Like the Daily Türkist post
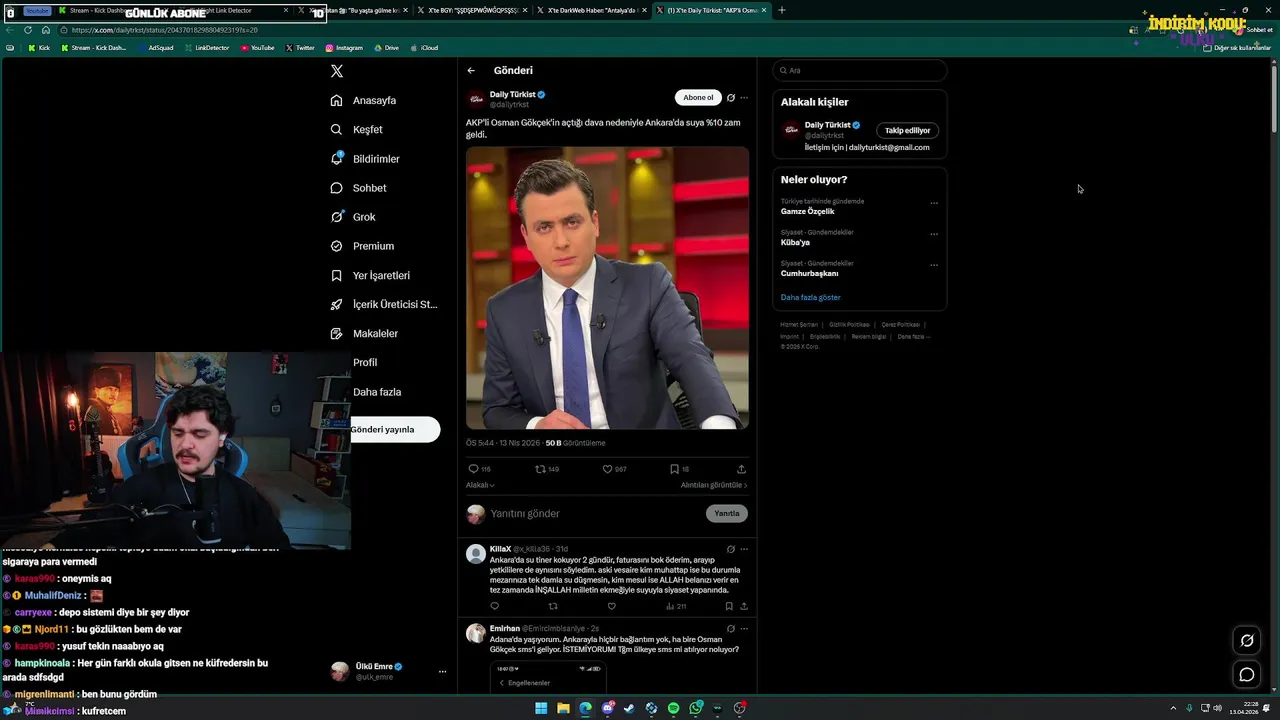The image size is (1280, 720). click(607, 469)
